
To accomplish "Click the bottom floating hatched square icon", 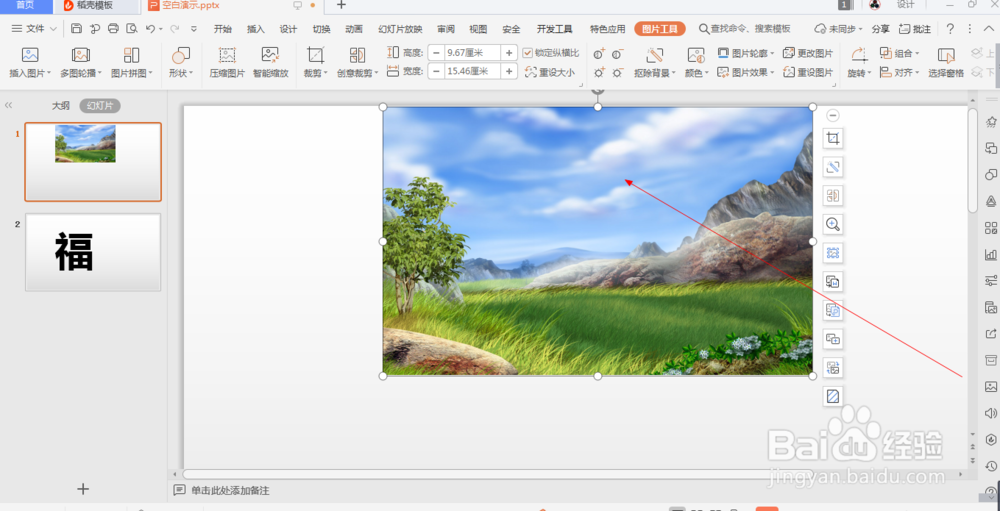I will click(x=833, y=396).
